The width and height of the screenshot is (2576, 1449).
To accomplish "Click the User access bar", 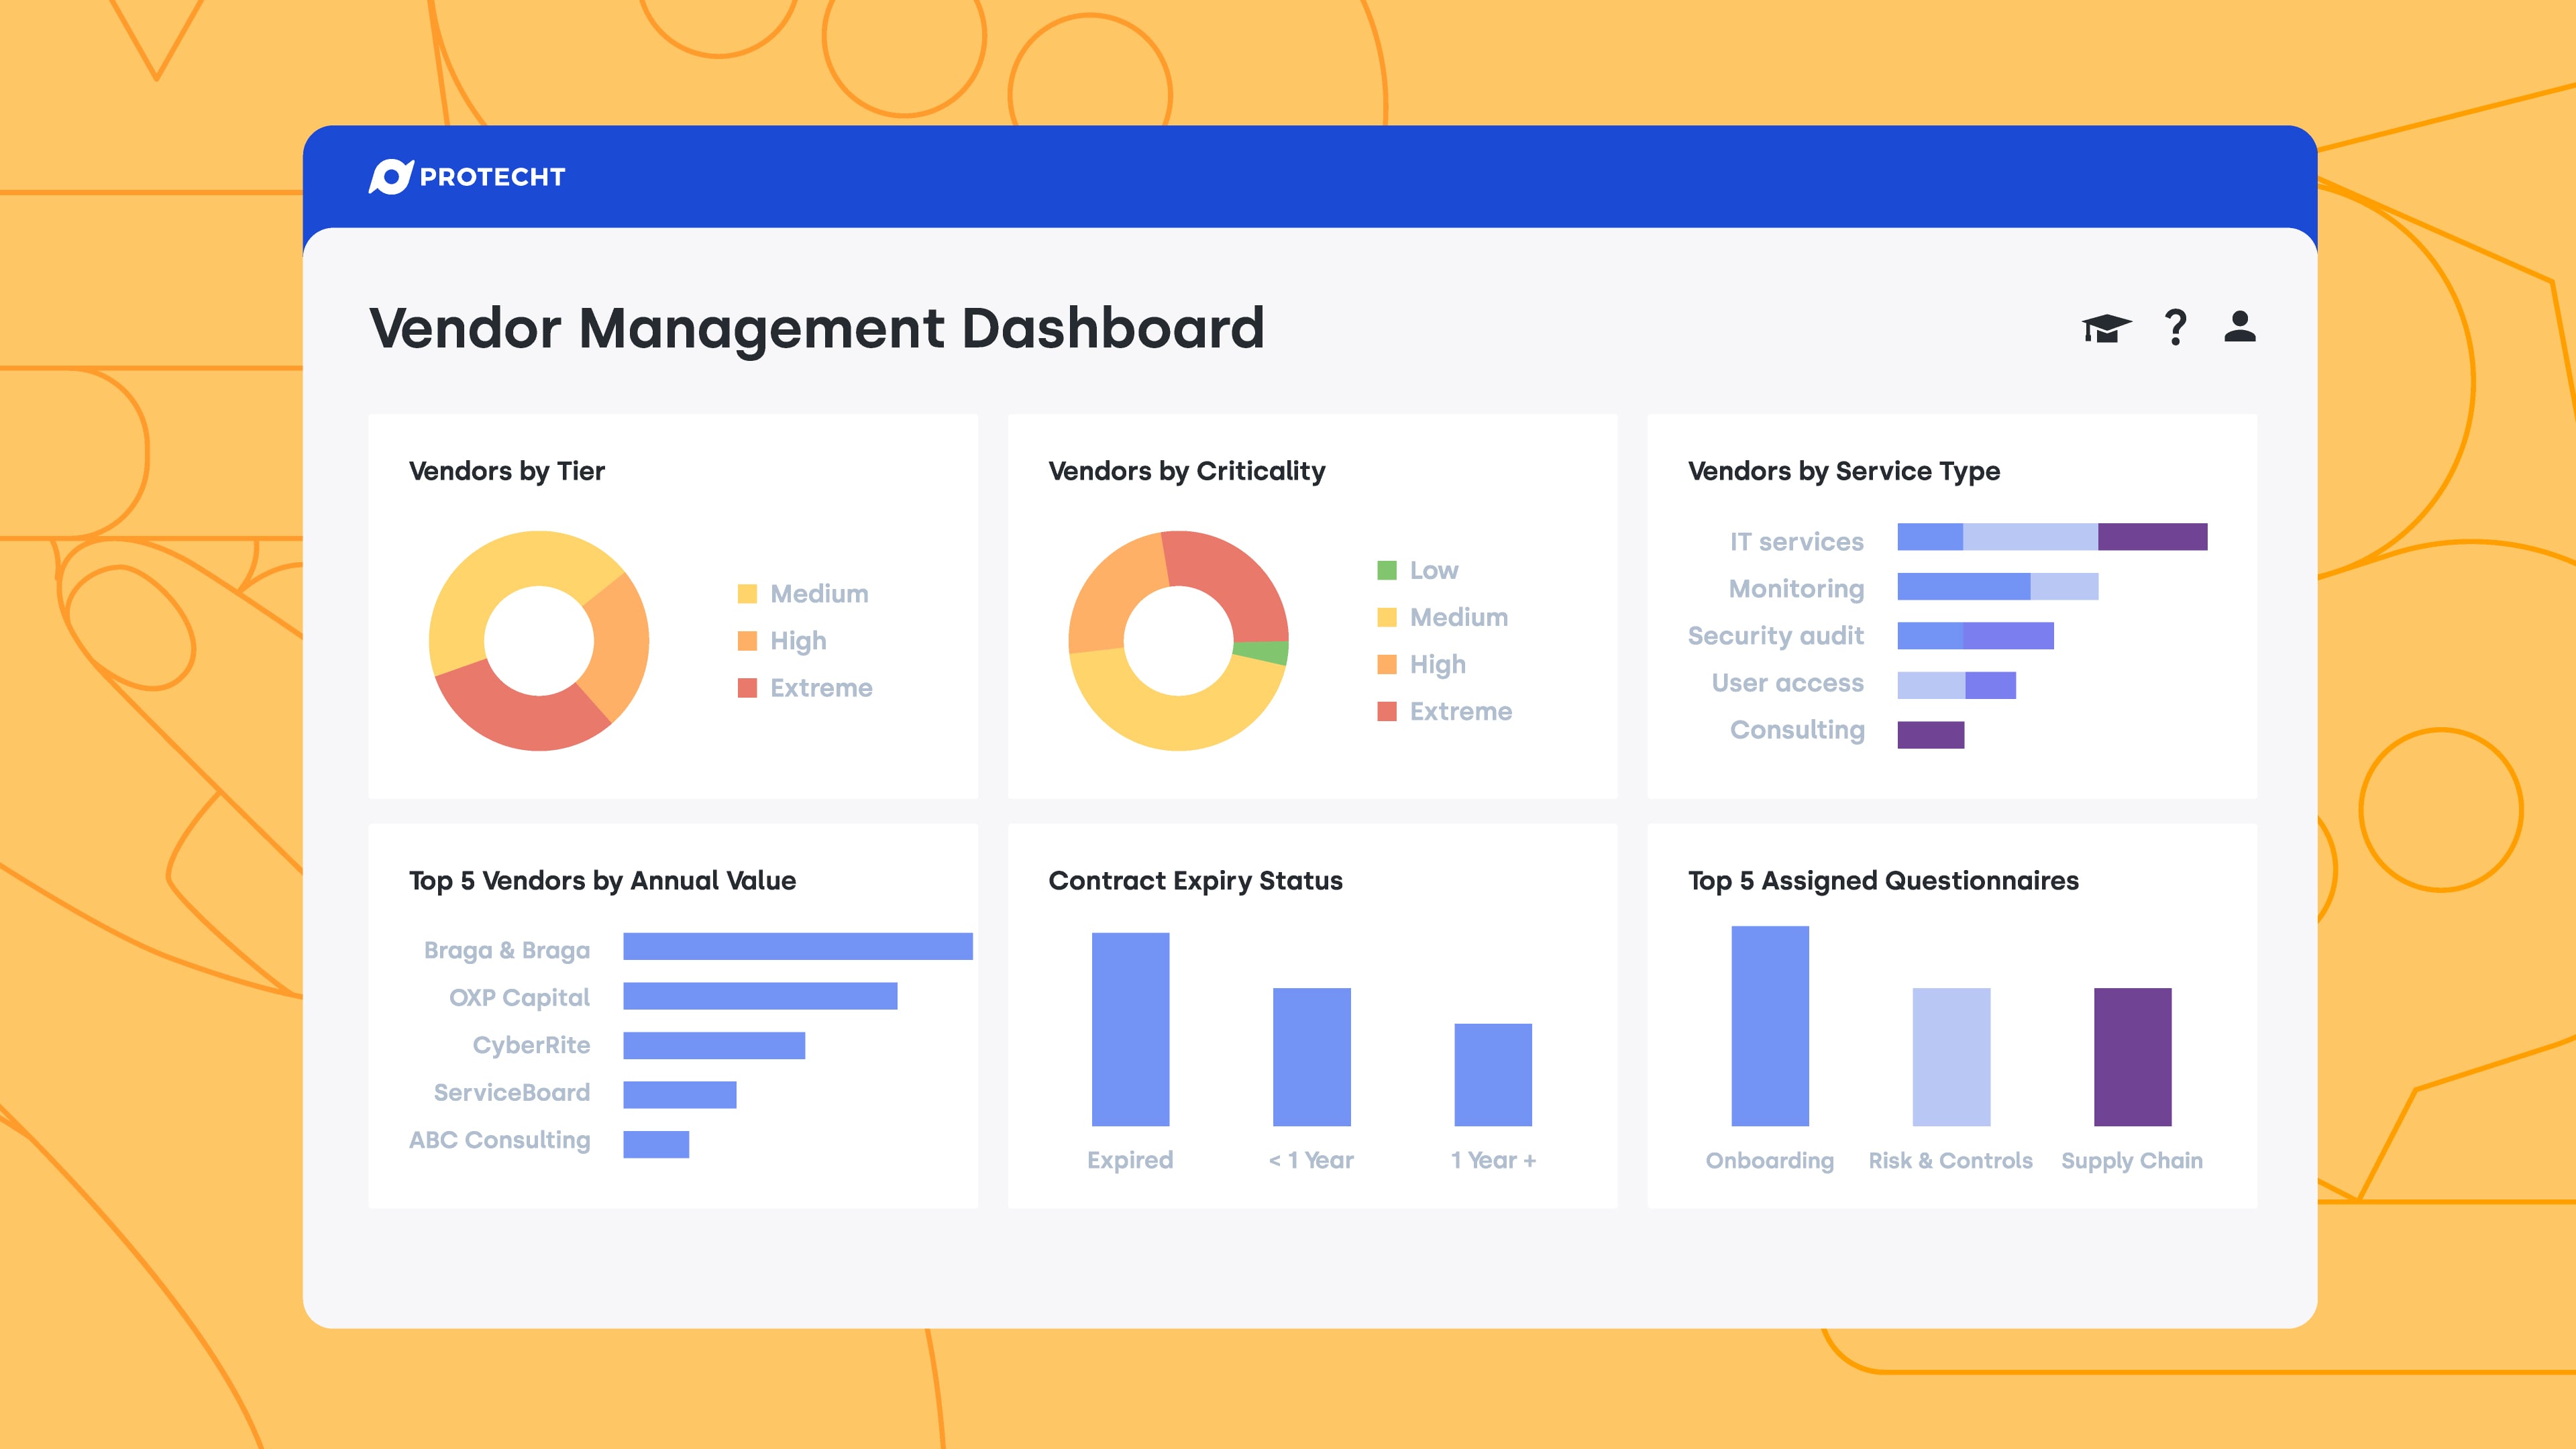I will pos(1957,685).
